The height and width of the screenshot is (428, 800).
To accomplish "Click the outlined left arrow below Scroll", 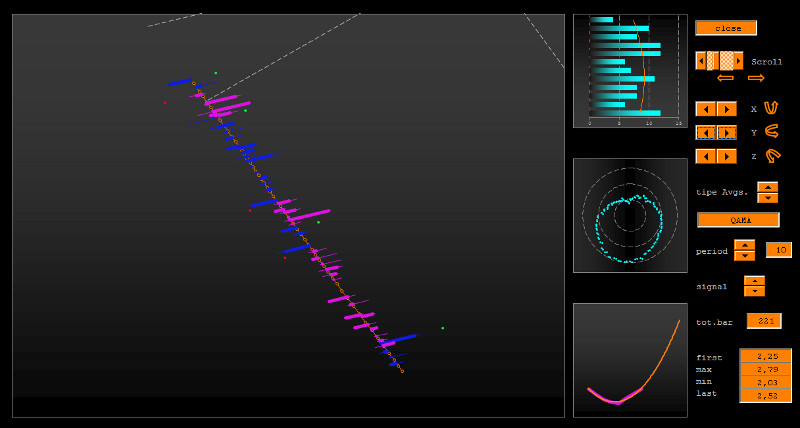I will click(x=726, y=78).
